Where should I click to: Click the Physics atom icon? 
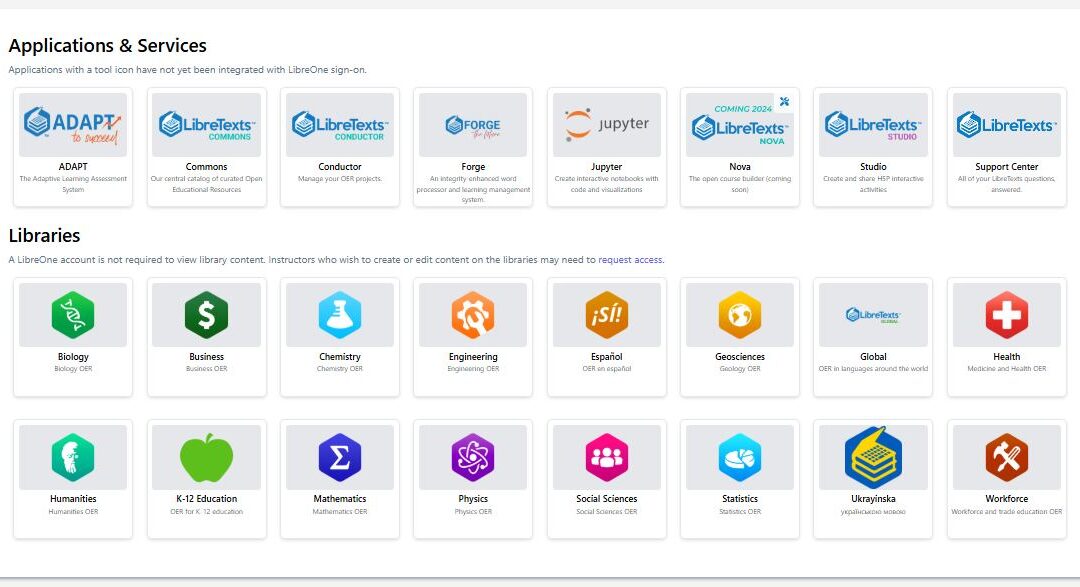[472, 457]
